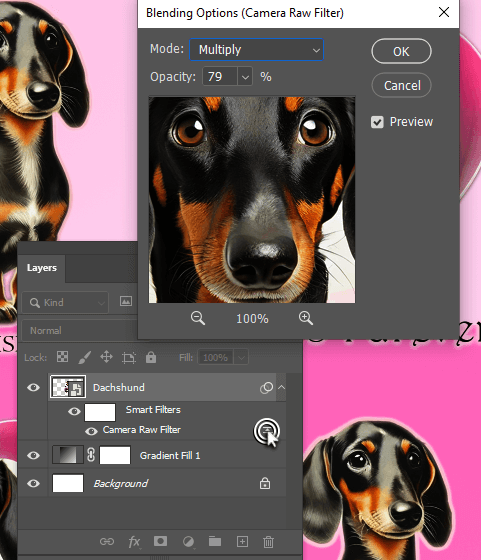
Task: Close the Blending Options dialog
Action: [444, 12]
